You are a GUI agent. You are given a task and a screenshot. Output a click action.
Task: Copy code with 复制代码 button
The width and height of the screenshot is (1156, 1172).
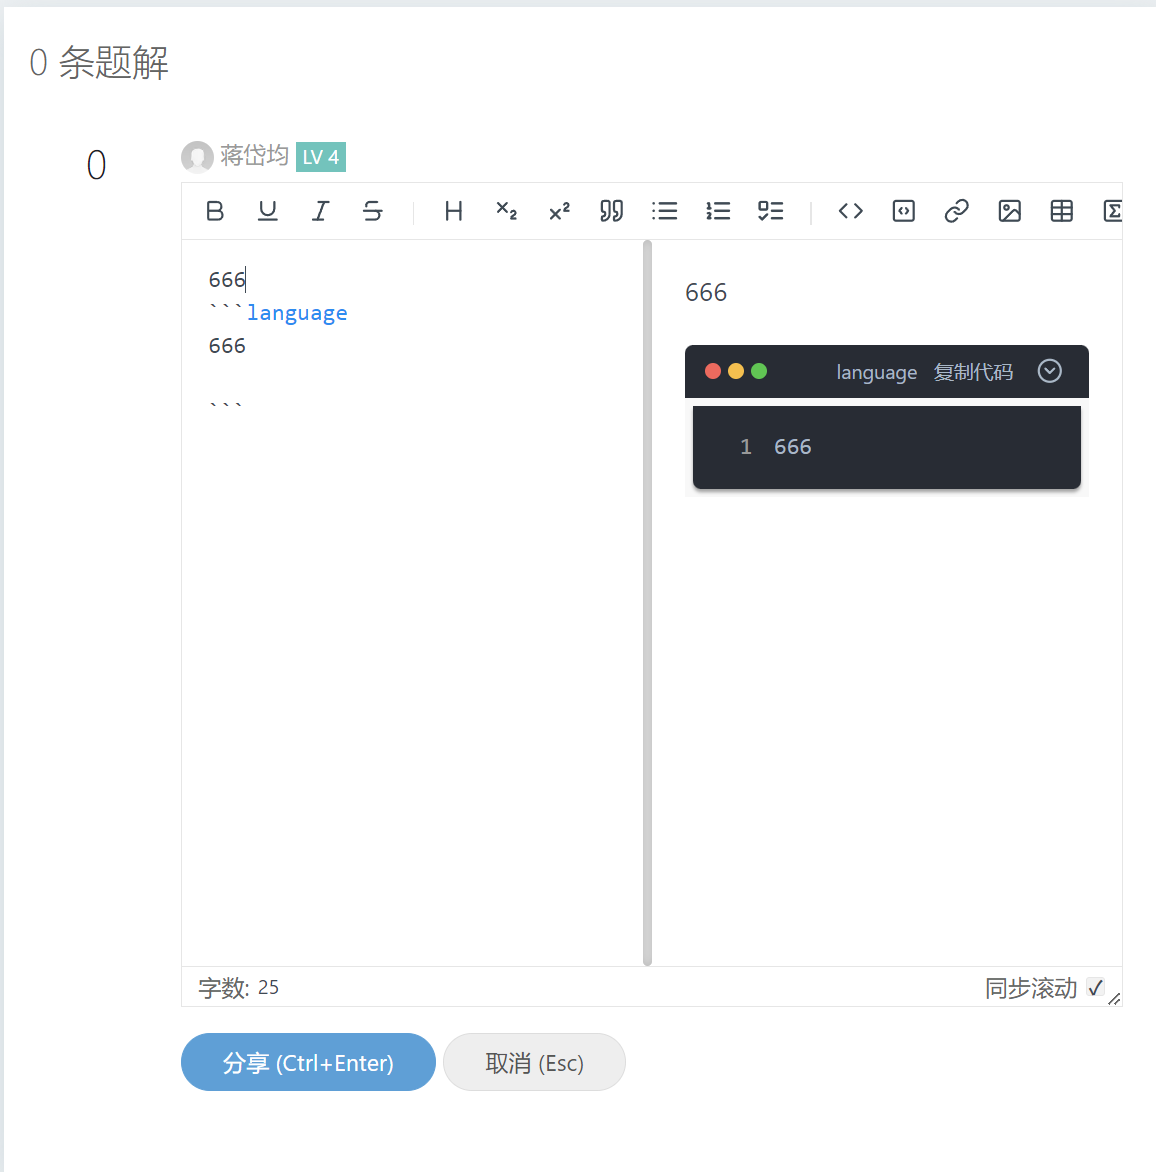973,371
